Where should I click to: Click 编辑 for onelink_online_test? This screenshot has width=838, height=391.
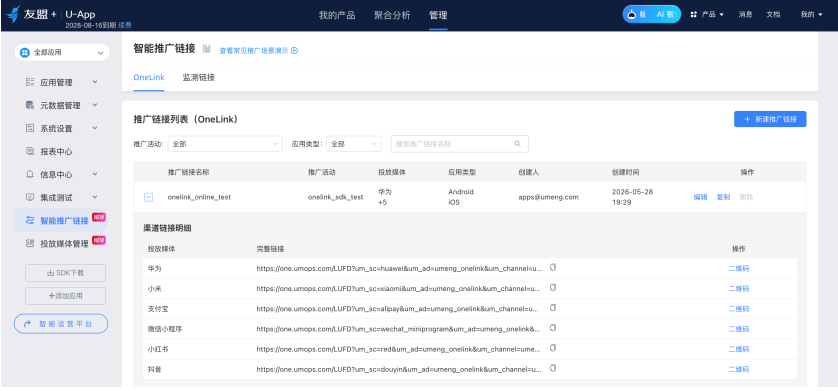700,197
